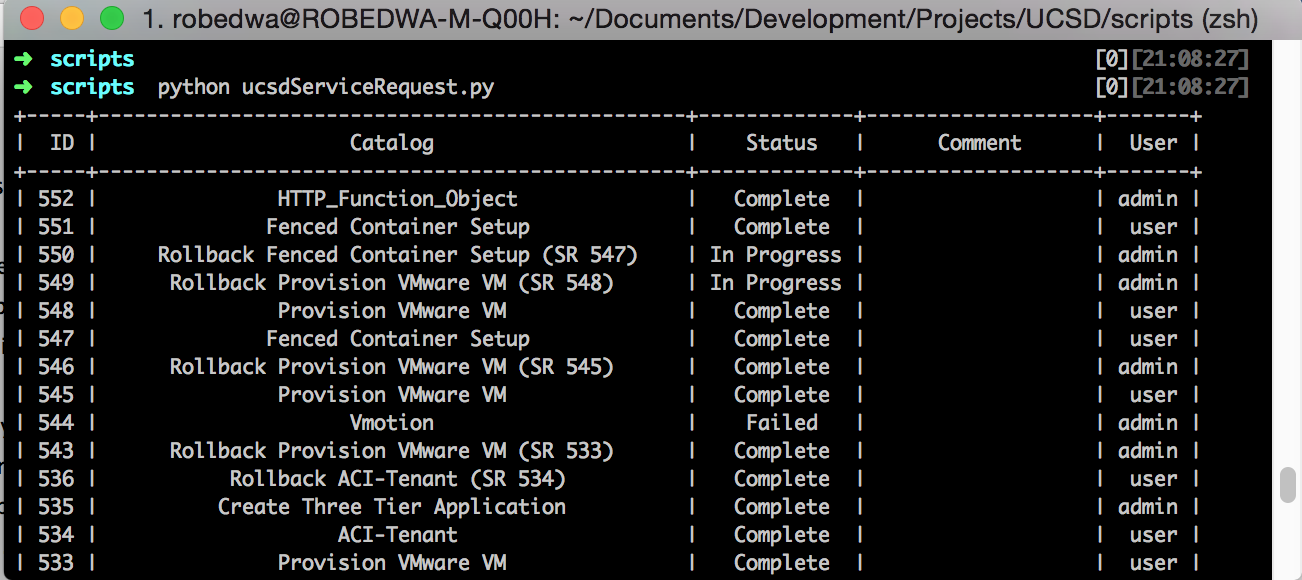
Task: Click the Catalog column header
Action: tap(391, 143)
